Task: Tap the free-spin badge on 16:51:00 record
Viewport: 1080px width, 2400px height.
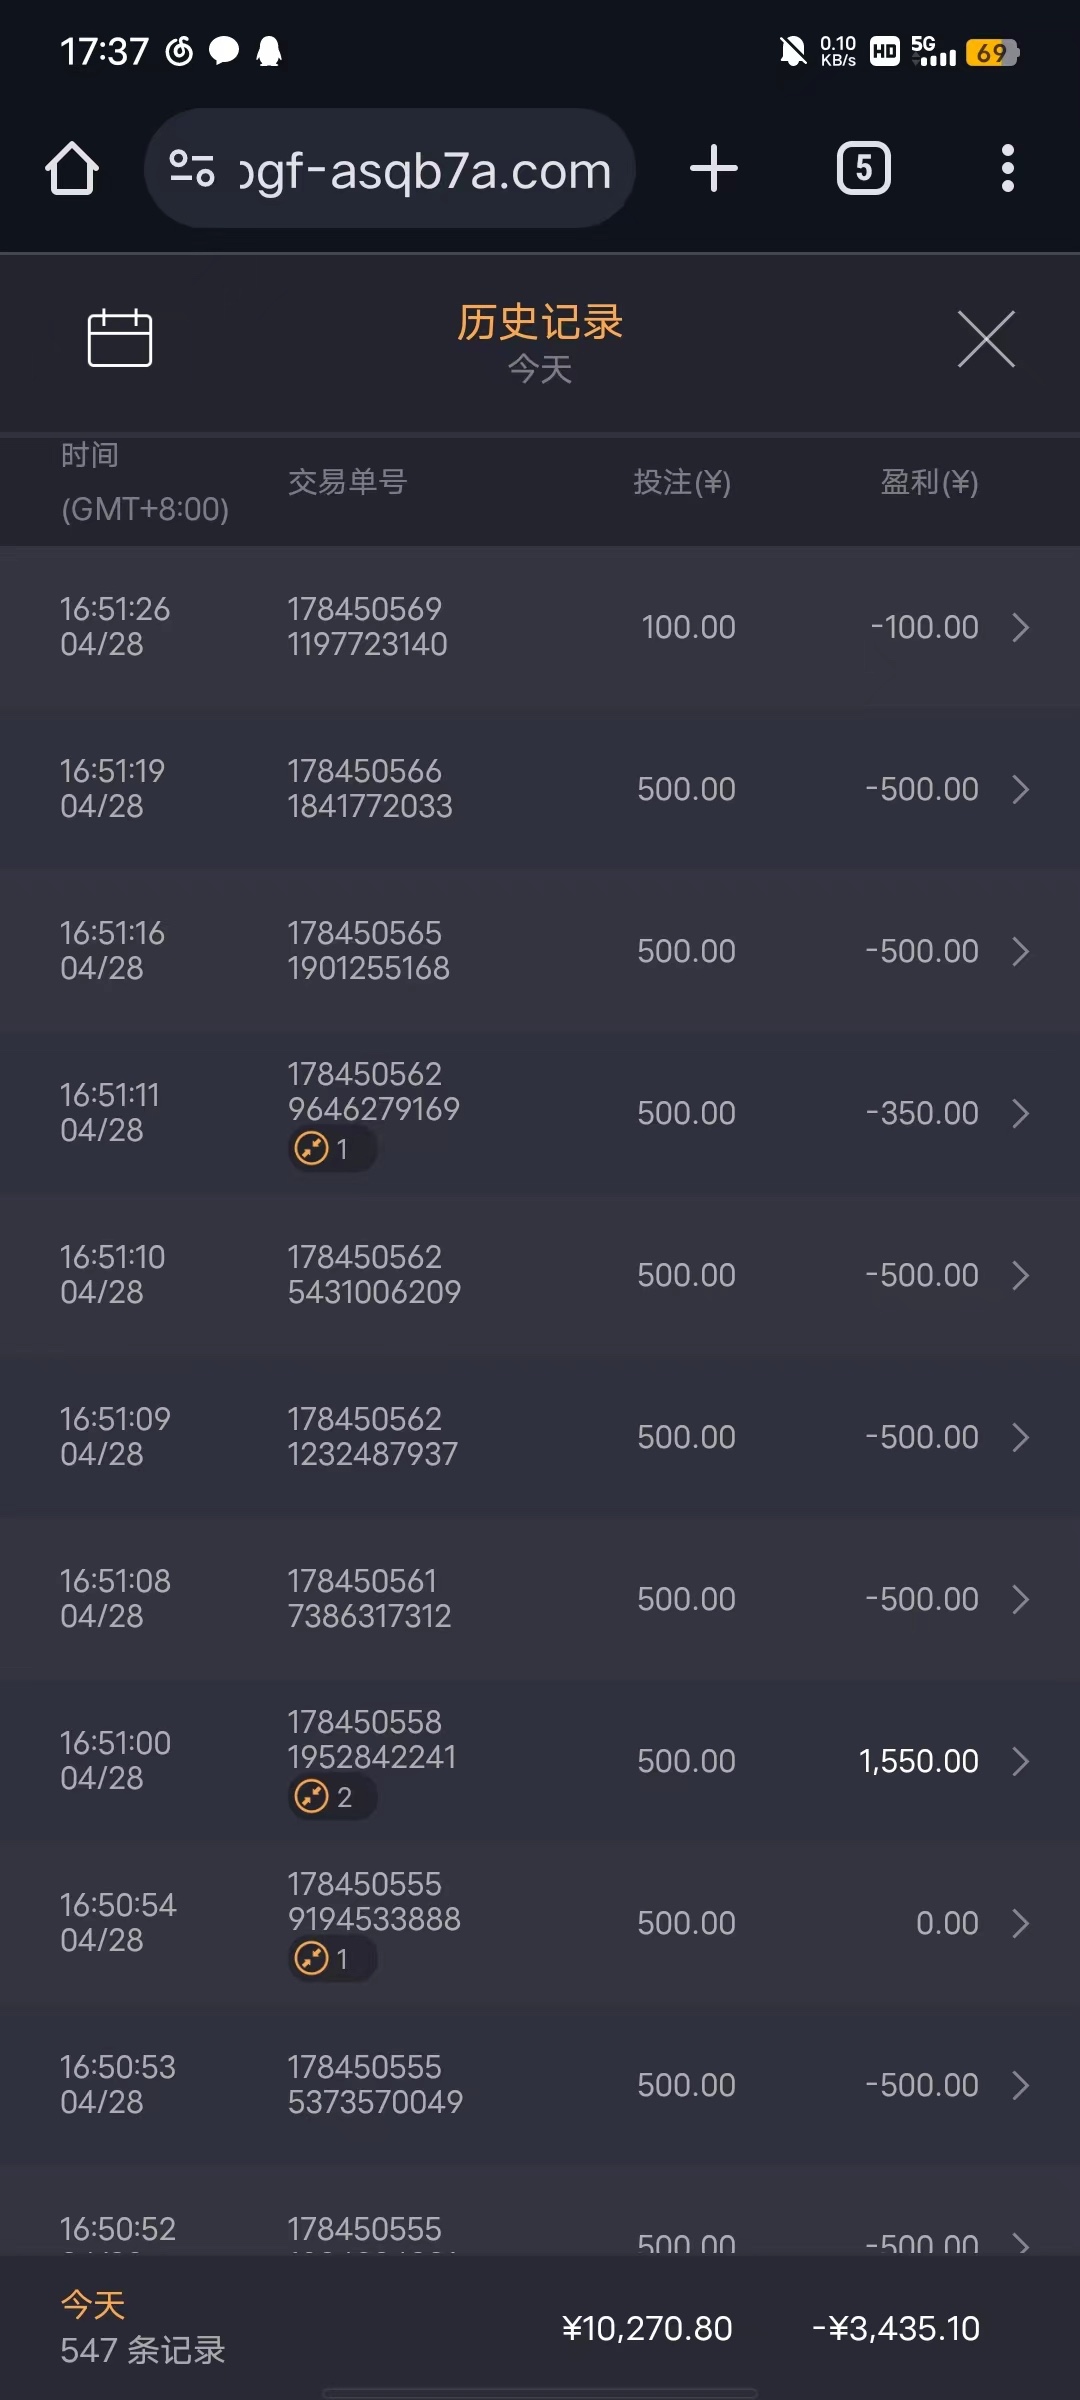Action: tap(331, 1797)
